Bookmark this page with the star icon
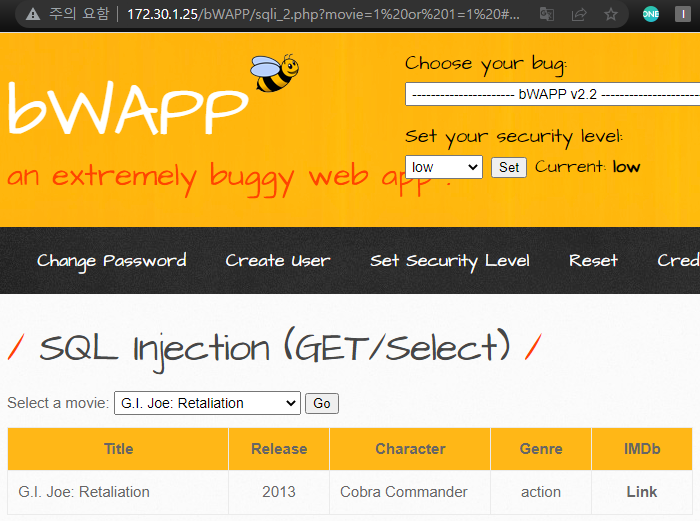Viewport: 700px width, 521px height. (611, 14)
